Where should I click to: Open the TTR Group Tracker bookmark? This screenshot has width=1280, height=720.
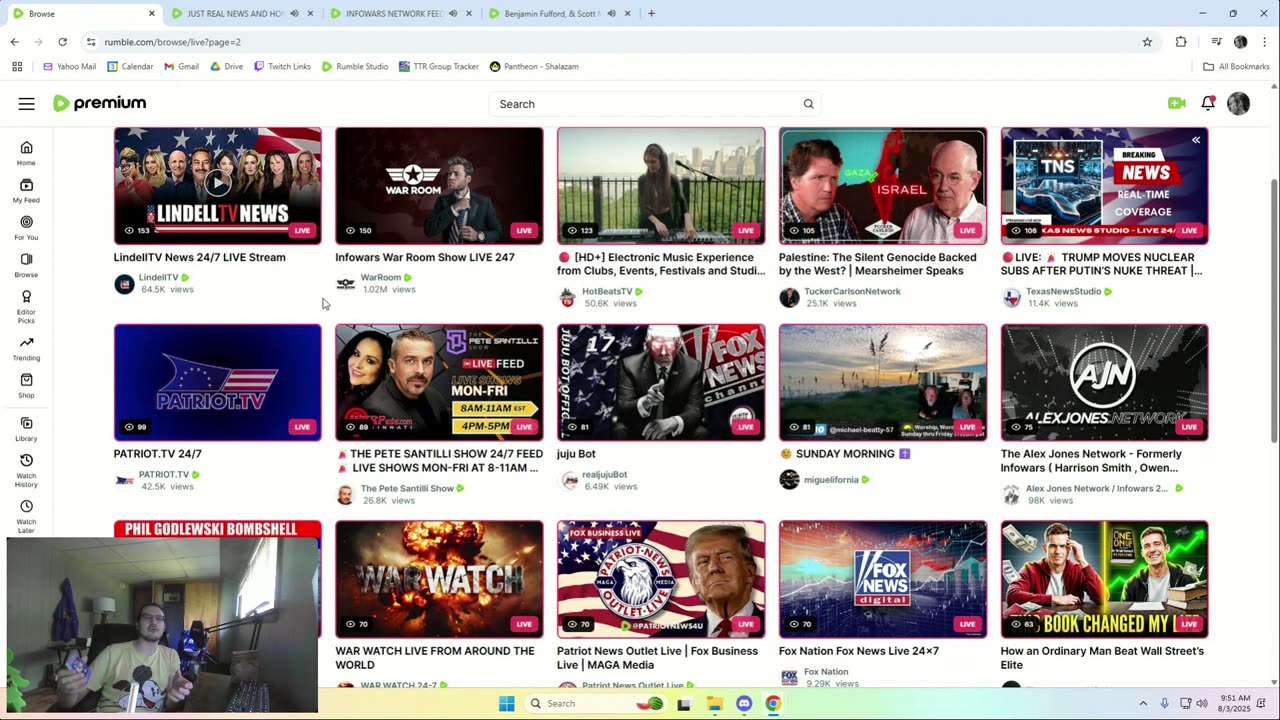point(438,66)
